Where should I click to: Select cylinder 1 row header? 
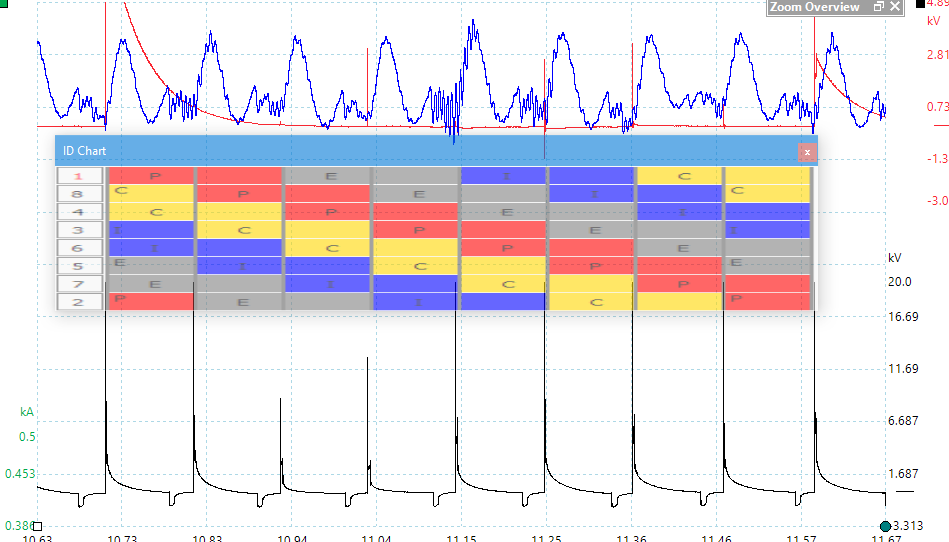coord(79,176)
